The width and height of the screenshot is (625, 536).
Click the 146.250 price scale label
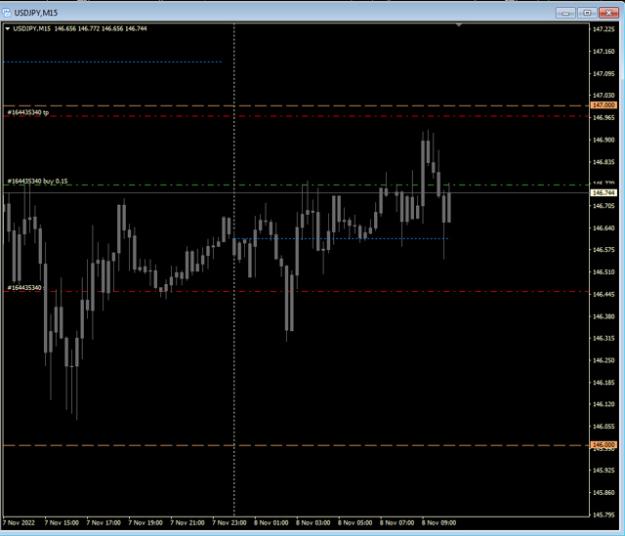point(603,360)
